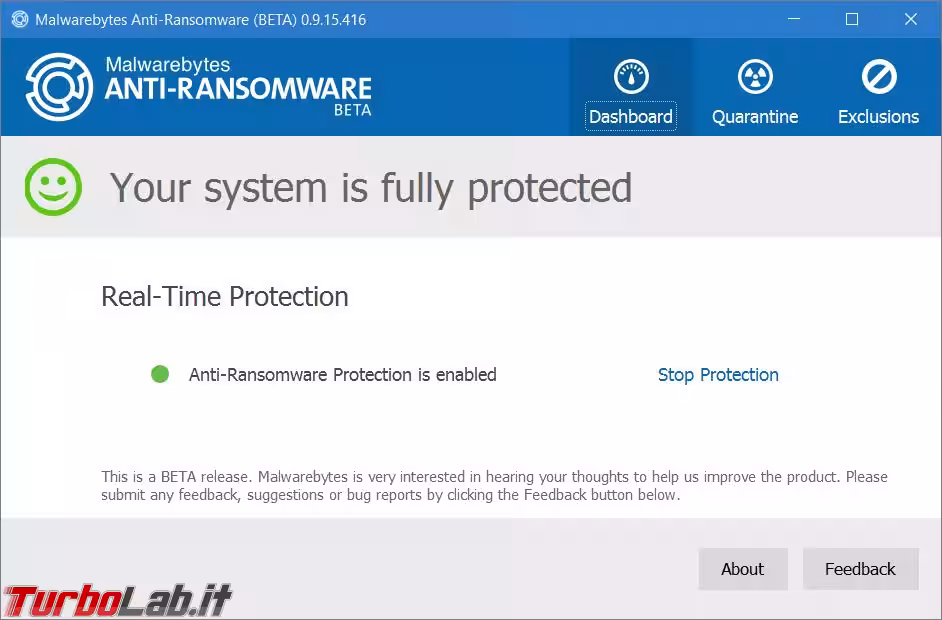The width and height of the screenshot is (942, 620).
Task: Maximize the Anti-Ransomware window
Action: [x=852, y=19]
